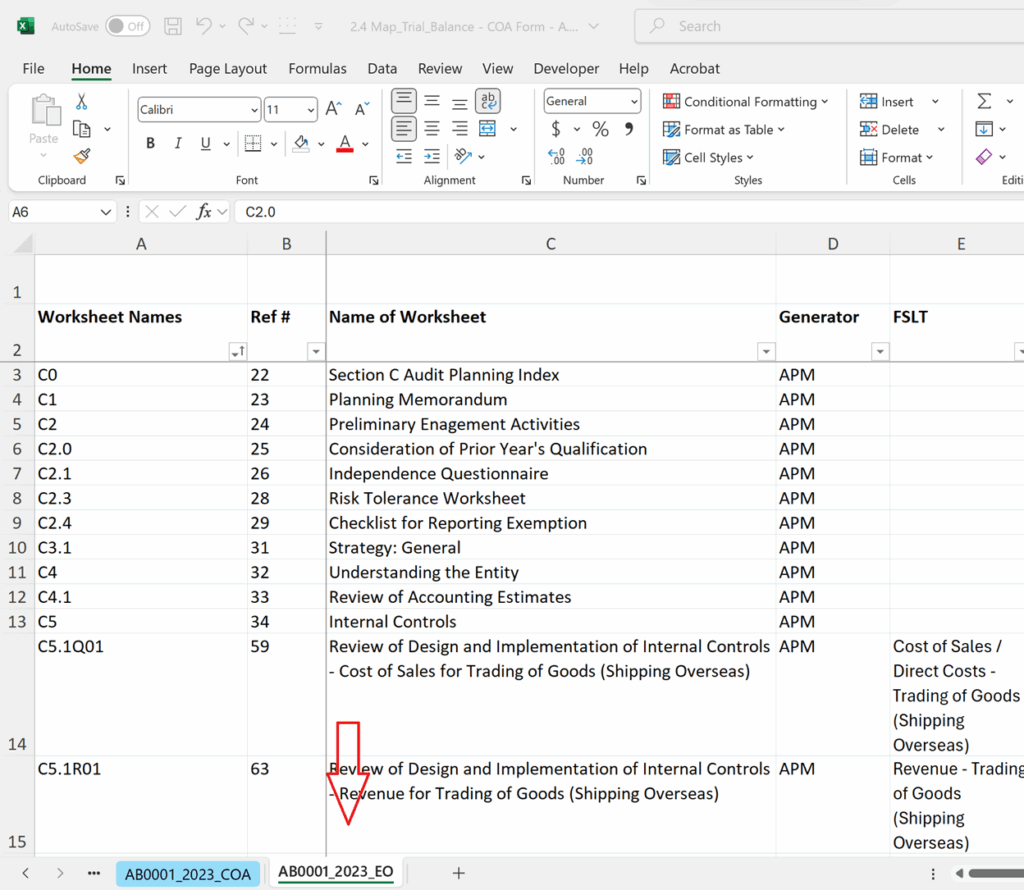
Task: Open the filter dropdown on Worksheet Names column
Action: 237,351
